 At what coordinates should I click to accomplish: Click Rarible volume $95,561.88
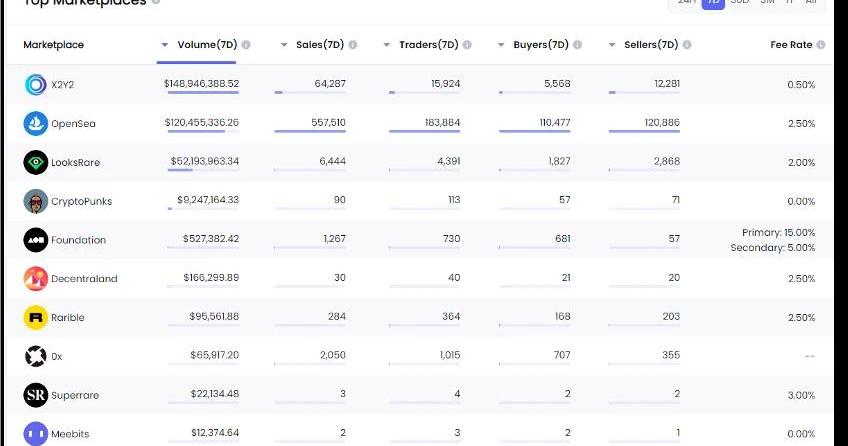click(x=214, y=316)
